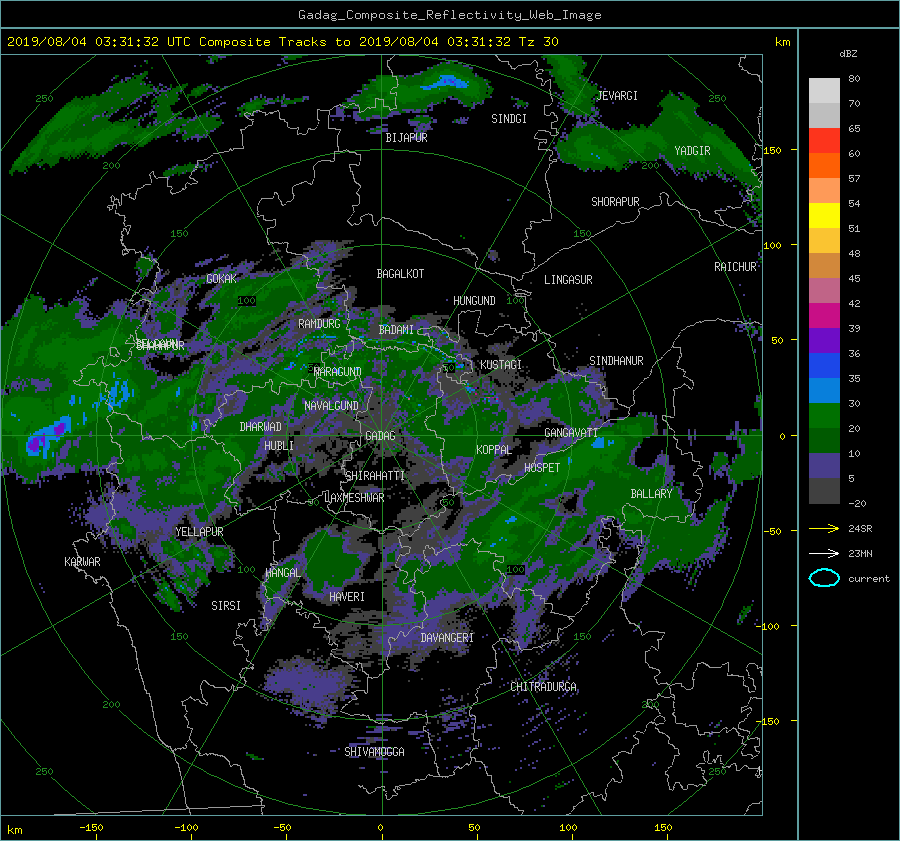Click the LAXMESHWAR city label
900x841 pixels.
tap(354, 498)
